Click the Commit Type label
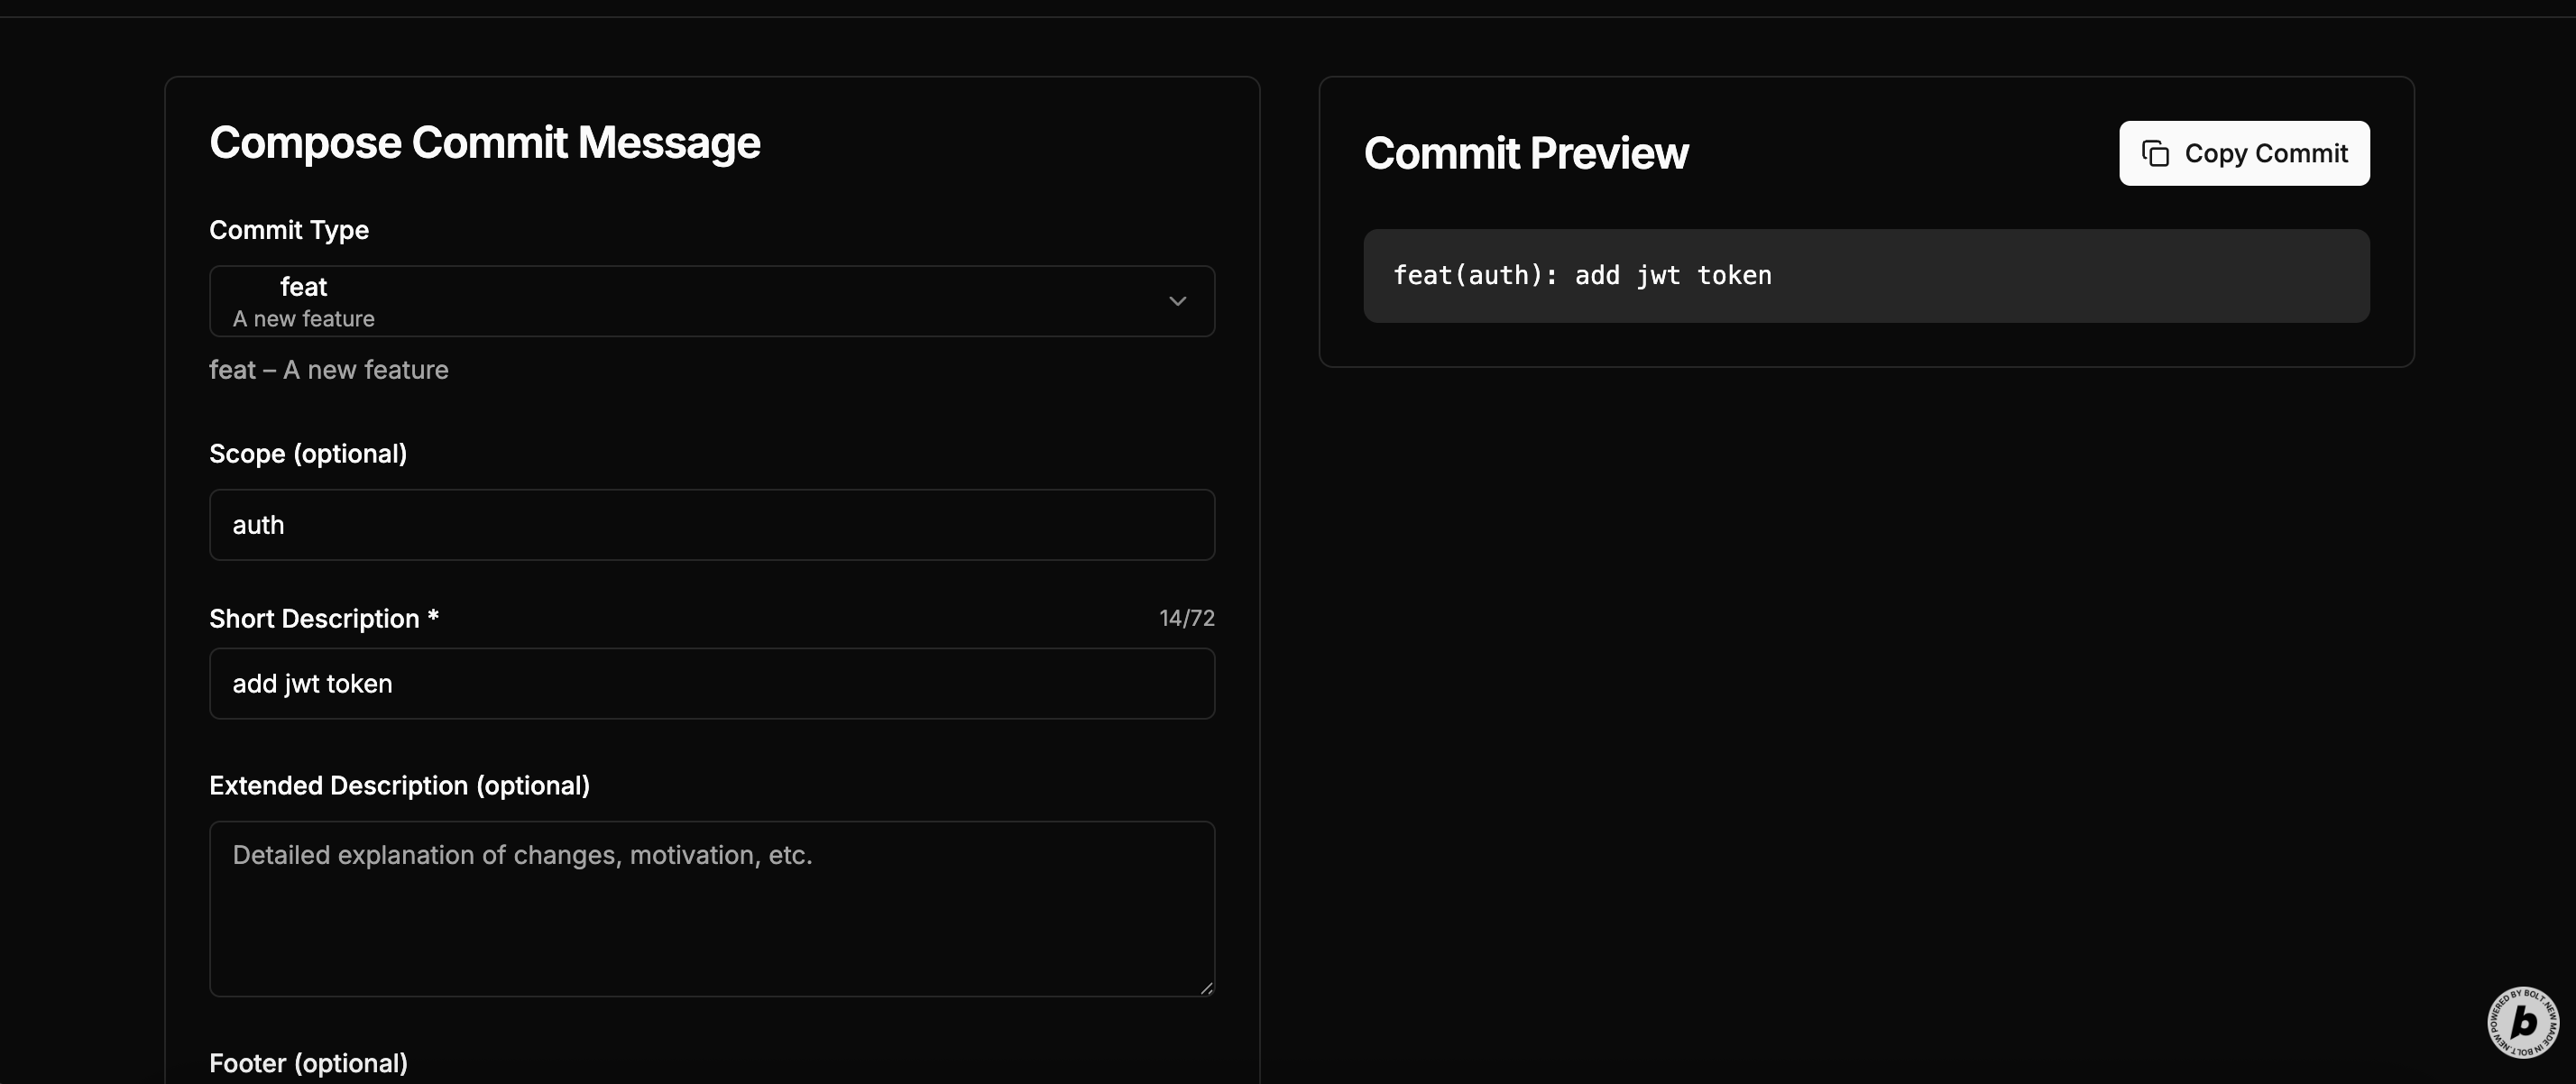The image size is (2576, 1084). click(x=289, y=230)
